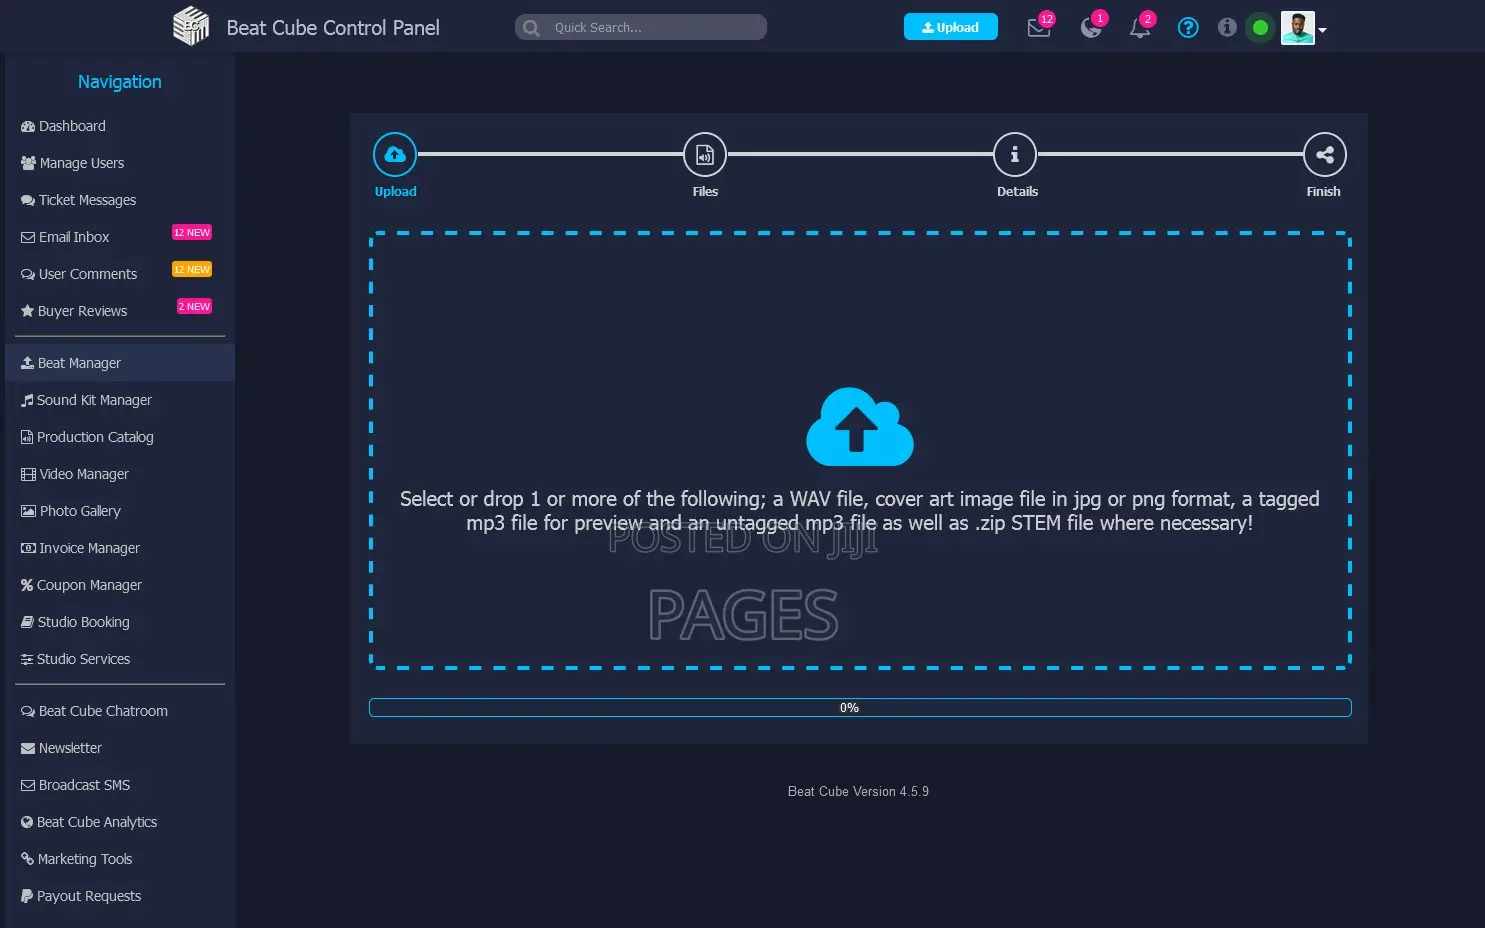
Task: Open the mail inbox icon with badge 12
Action: point(1039,28)
